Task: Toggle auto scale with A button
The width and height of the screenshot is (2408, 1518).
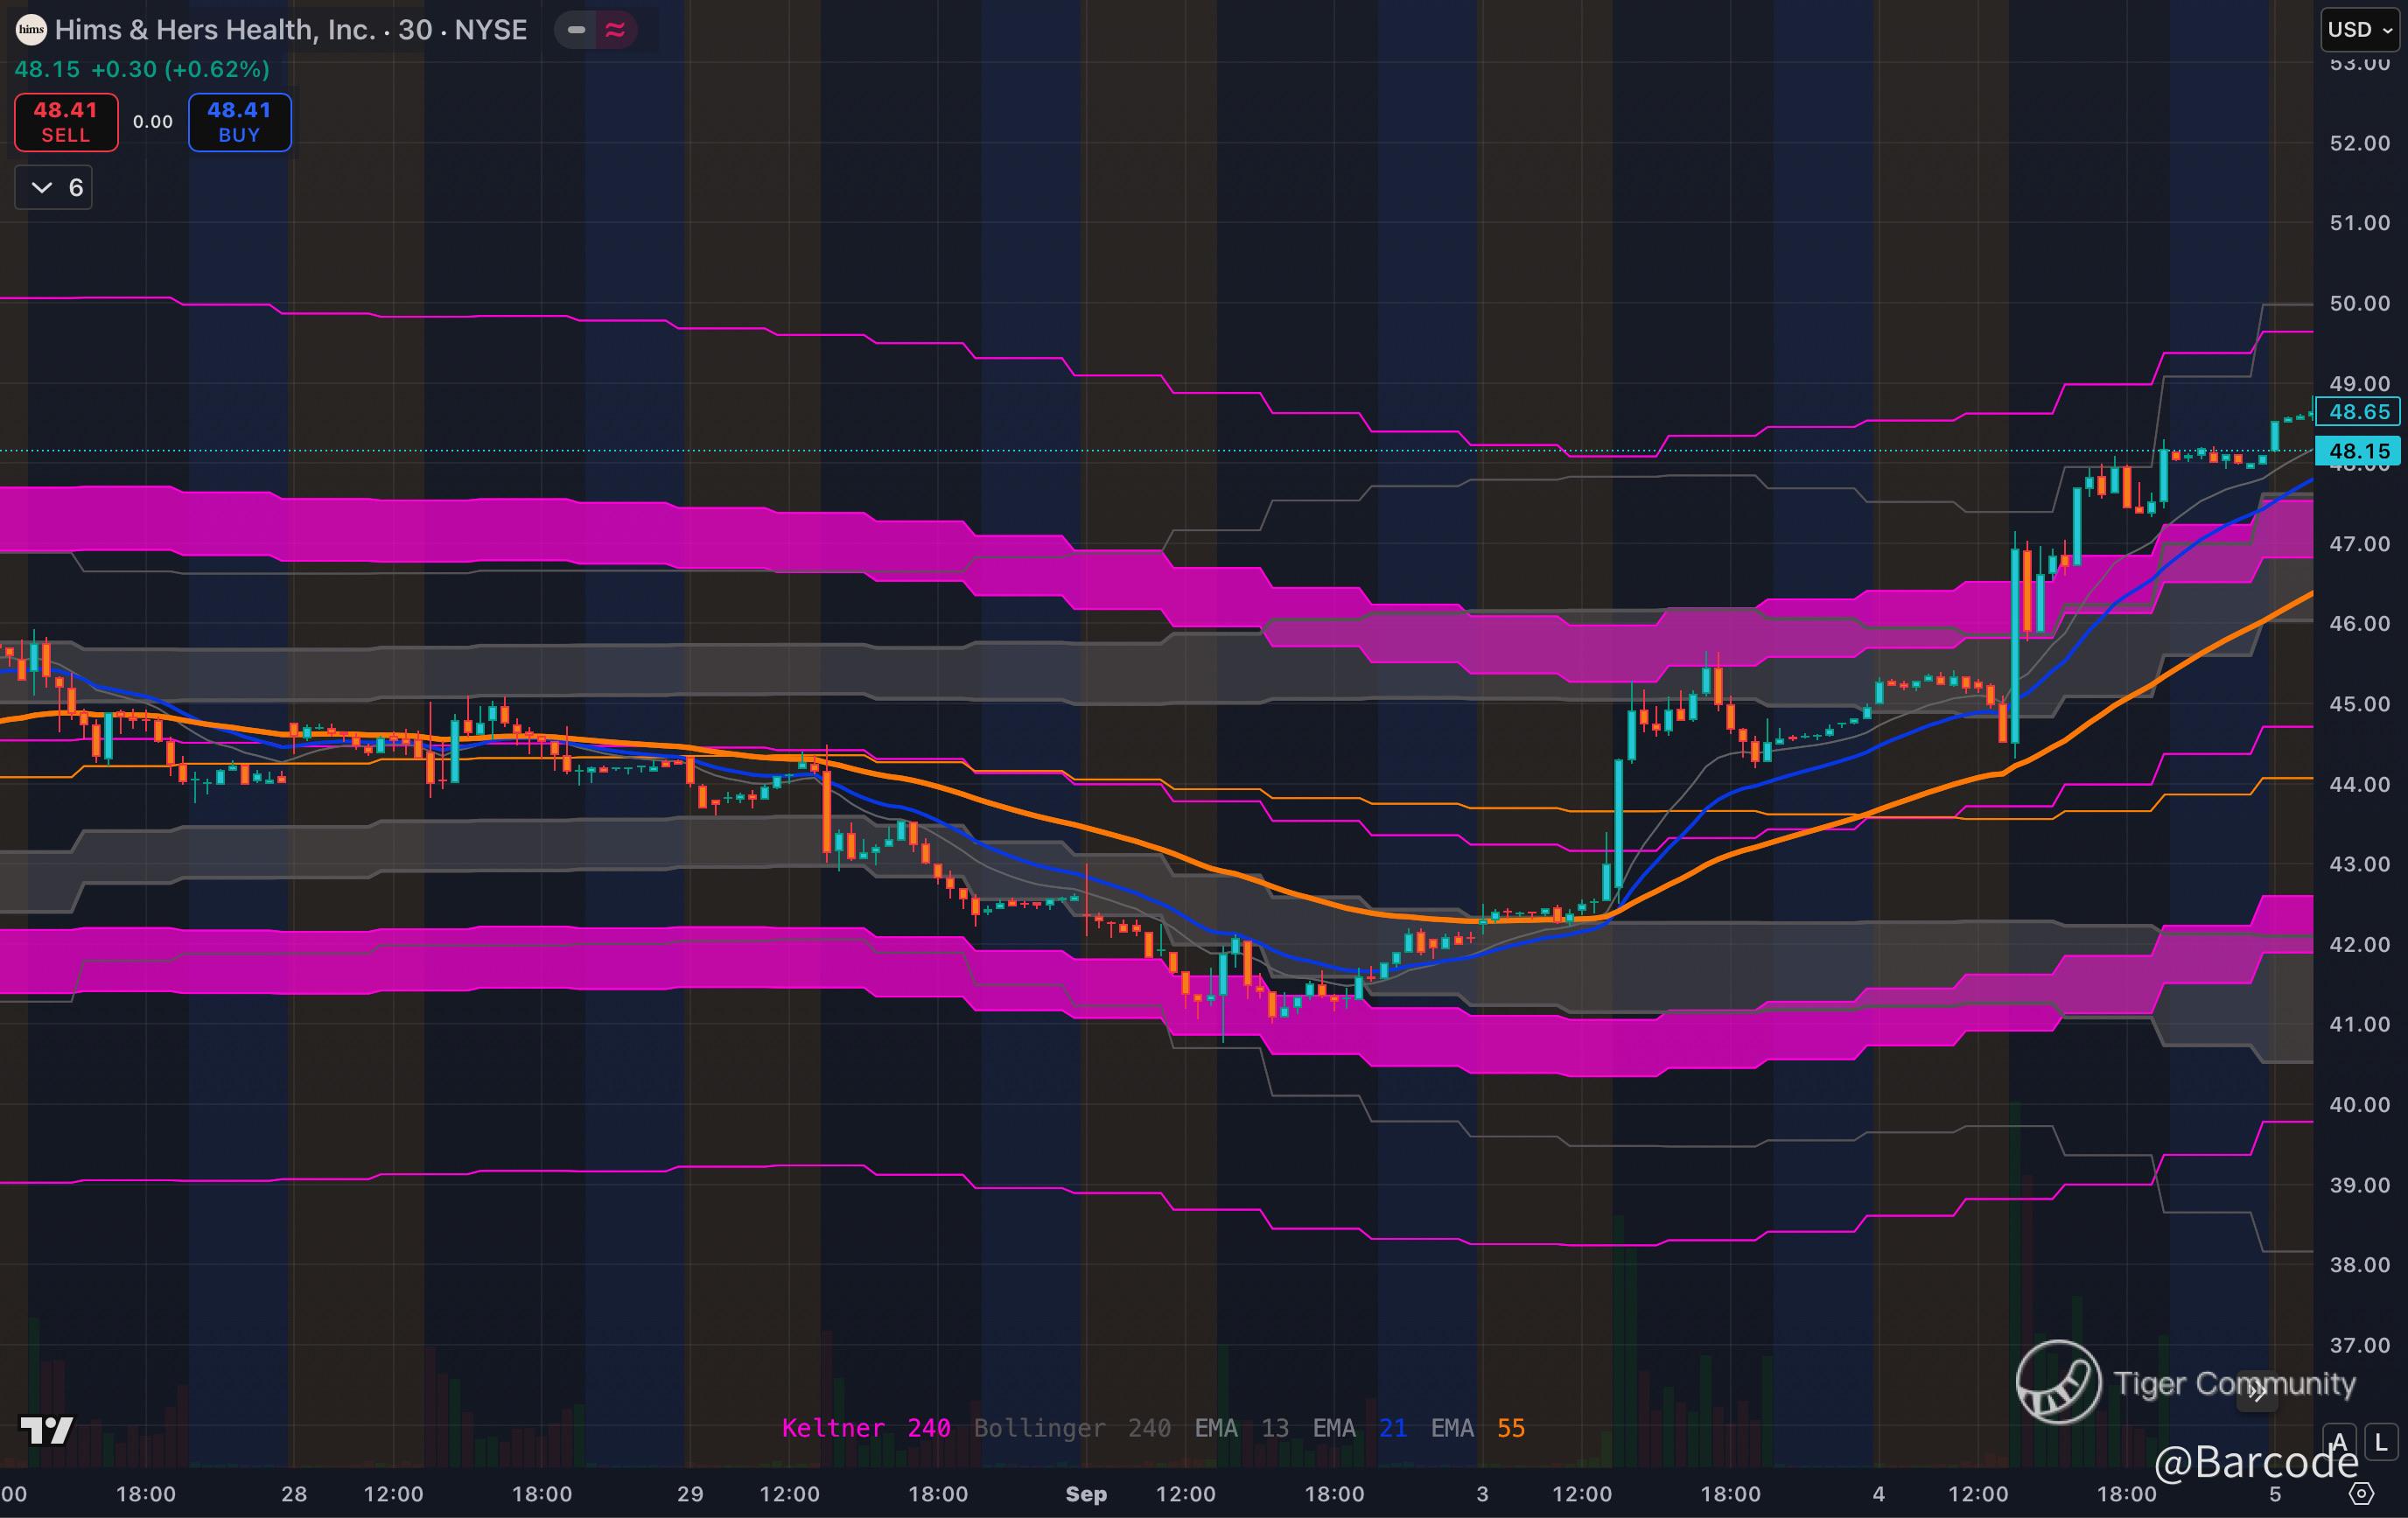Action: pos(2338,1442)
